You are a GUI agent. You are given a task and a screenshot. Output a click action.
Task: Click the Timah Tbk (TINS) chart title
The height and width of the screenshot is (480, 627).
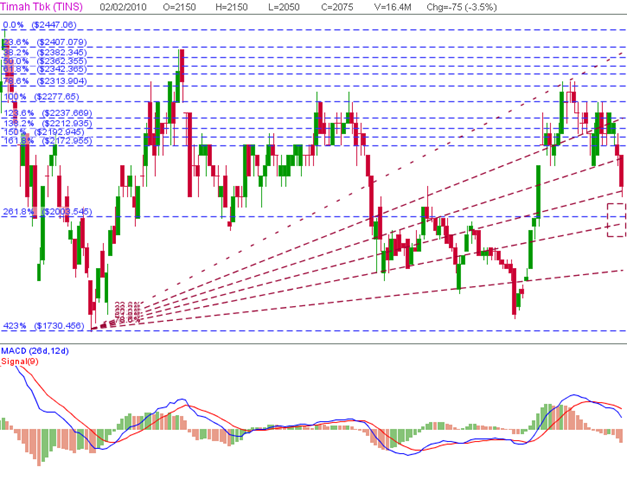click(x=42, y=7)
